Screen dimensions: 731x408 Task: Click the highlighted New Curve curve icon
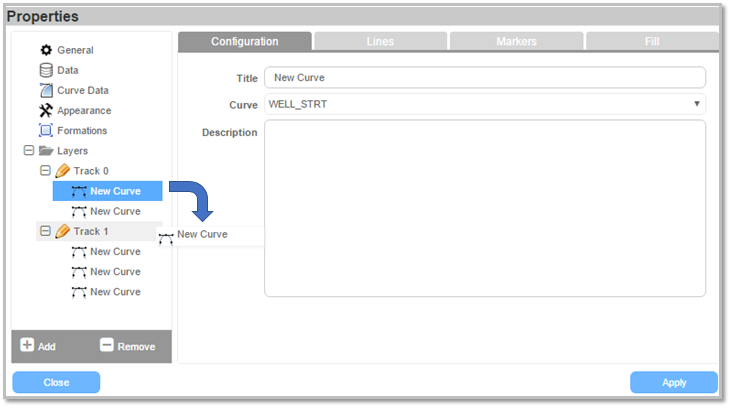click(x=79, y=191)
